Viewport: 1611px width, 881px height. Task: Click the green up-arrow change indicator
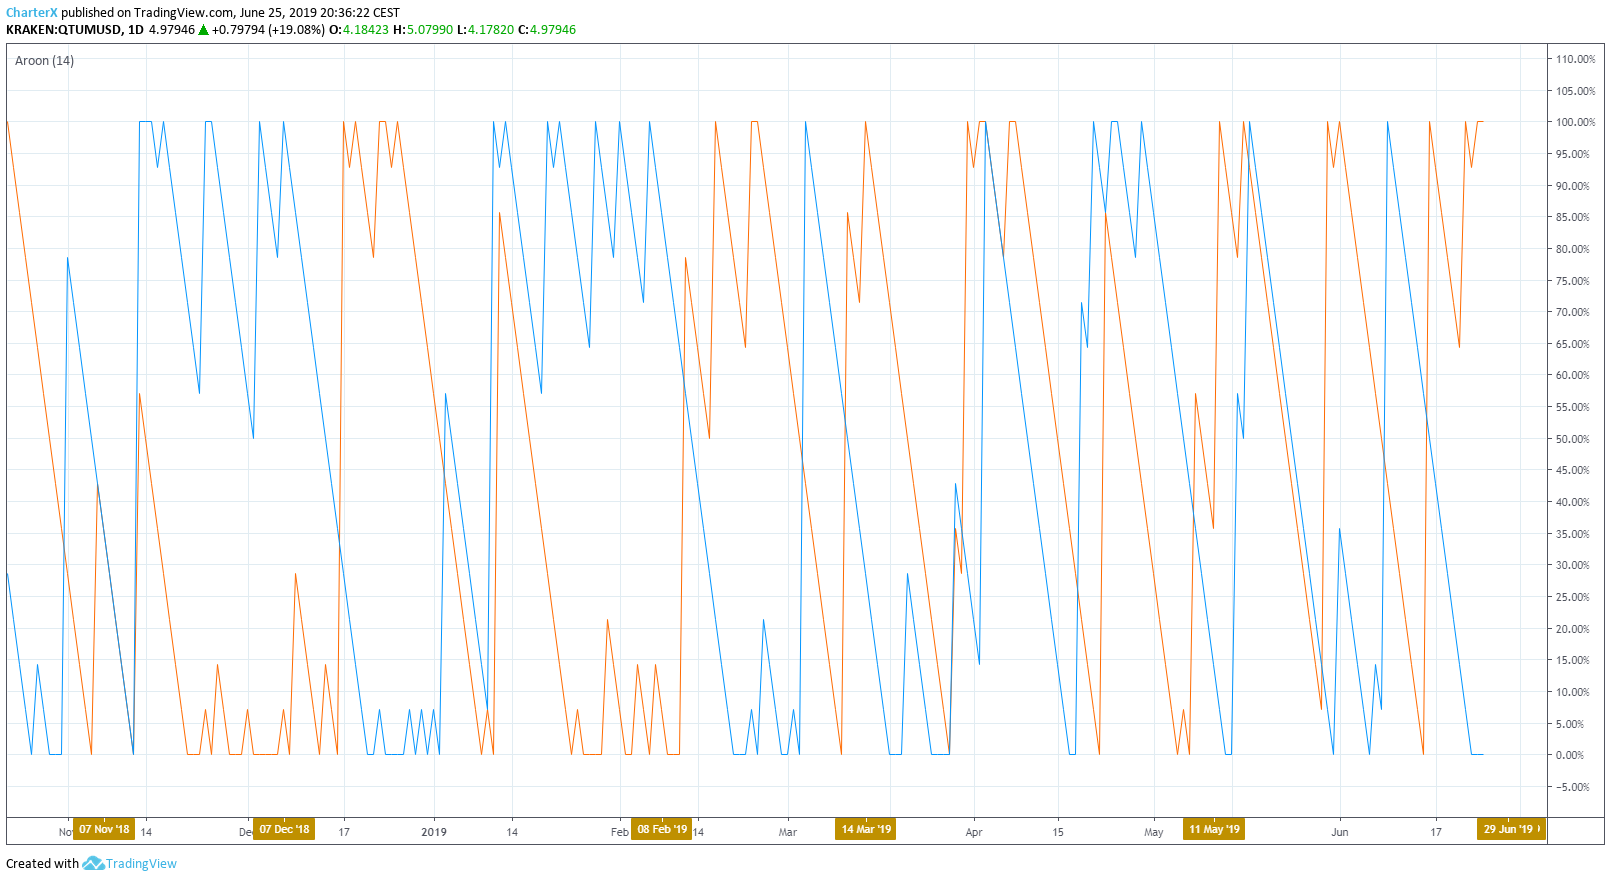coord(204,30)
